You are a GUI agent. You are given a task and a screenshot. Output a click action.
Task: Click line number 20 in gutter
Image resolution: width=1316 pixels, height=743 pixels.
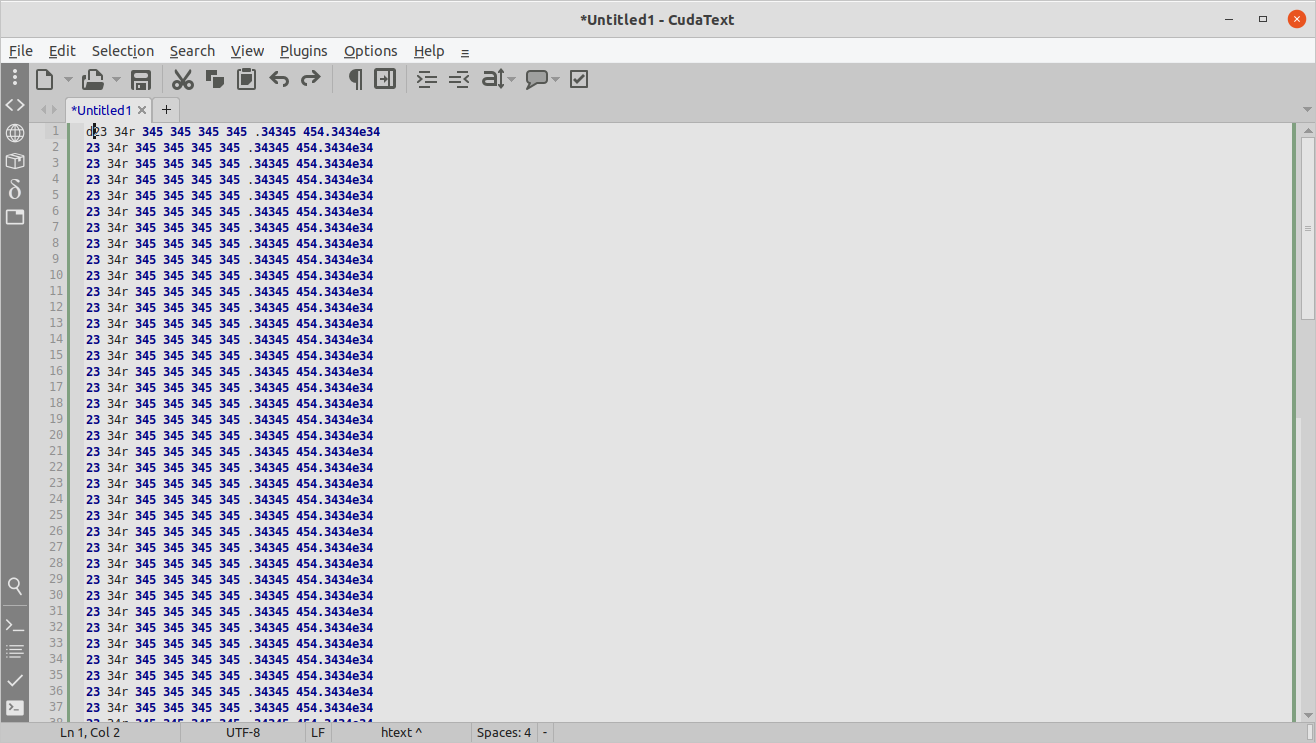55,435
